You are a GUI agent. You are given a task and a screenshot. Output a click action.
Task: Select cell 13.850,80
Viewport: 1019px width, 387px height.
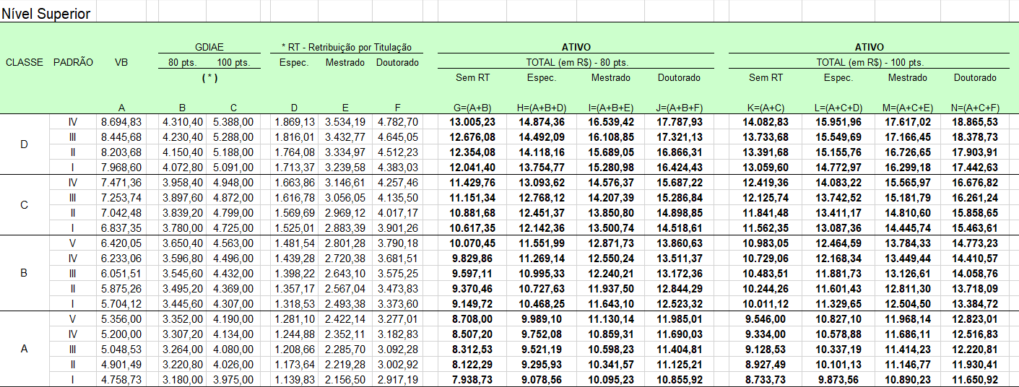610,214
